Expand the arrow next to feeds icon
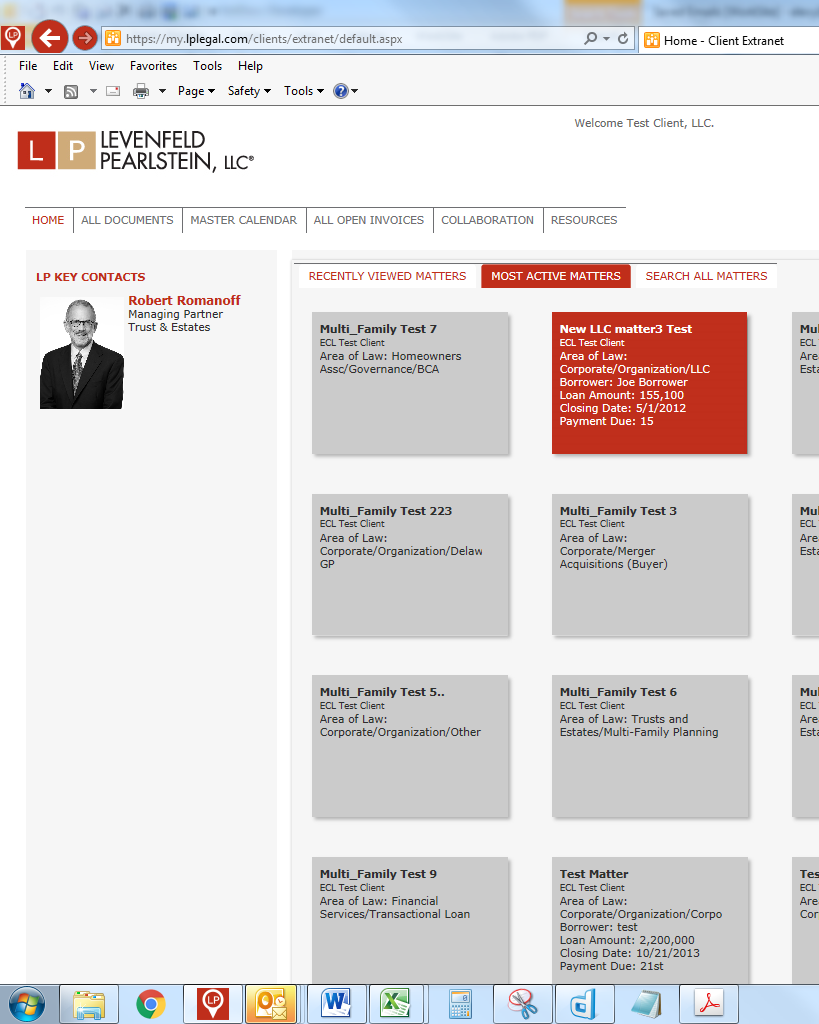 (93, 91)
